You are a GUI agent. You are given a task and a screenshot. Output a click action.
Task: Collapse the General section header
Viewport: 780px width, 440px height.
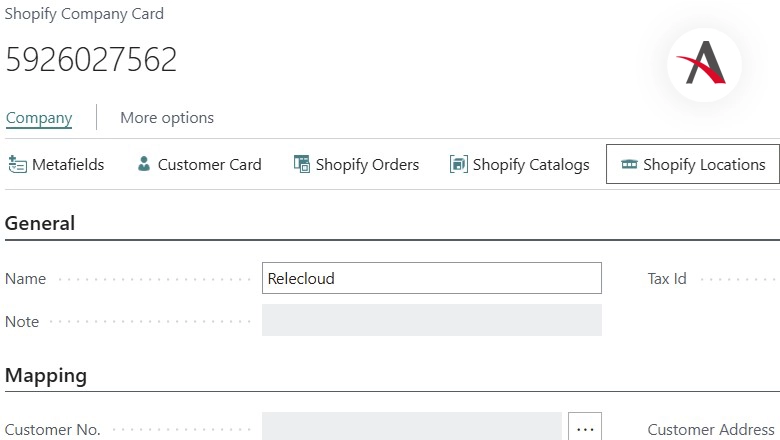tap(40, 223)
